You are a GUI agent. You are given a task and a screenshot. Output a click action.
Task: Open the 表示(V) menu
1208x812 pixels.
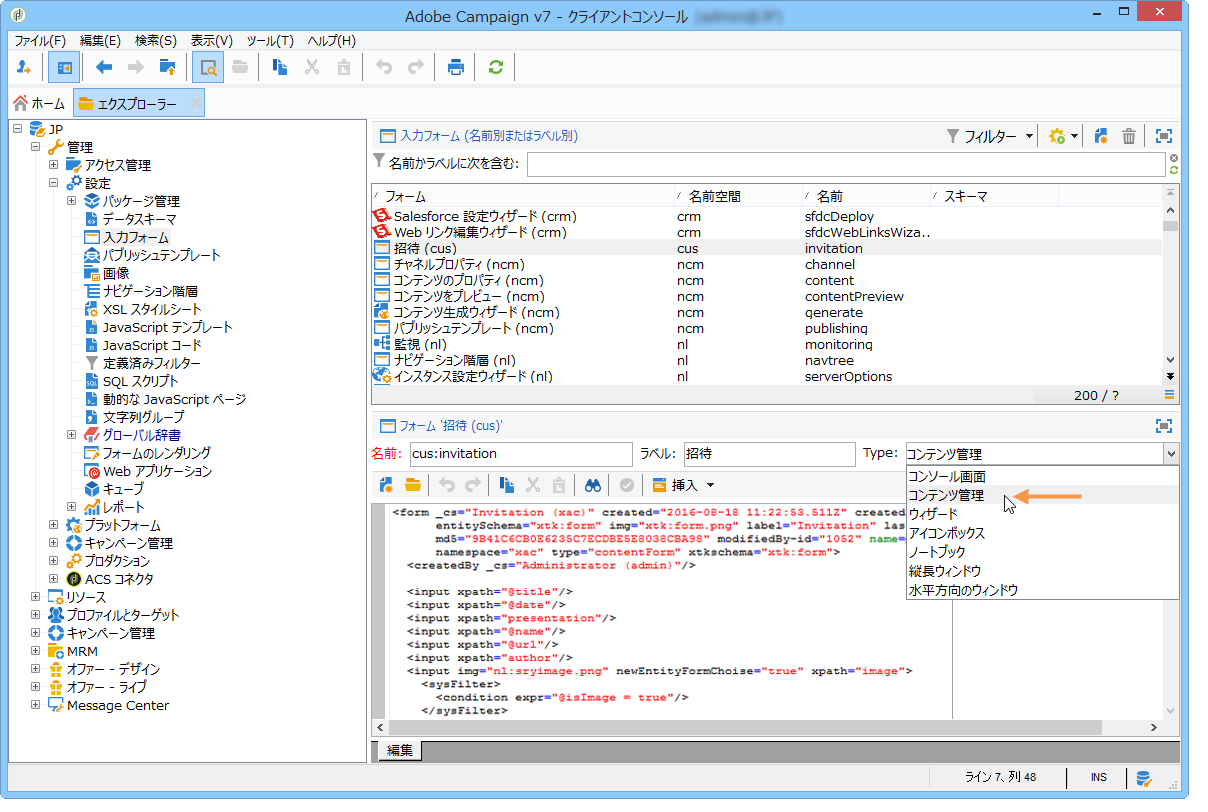211,41
